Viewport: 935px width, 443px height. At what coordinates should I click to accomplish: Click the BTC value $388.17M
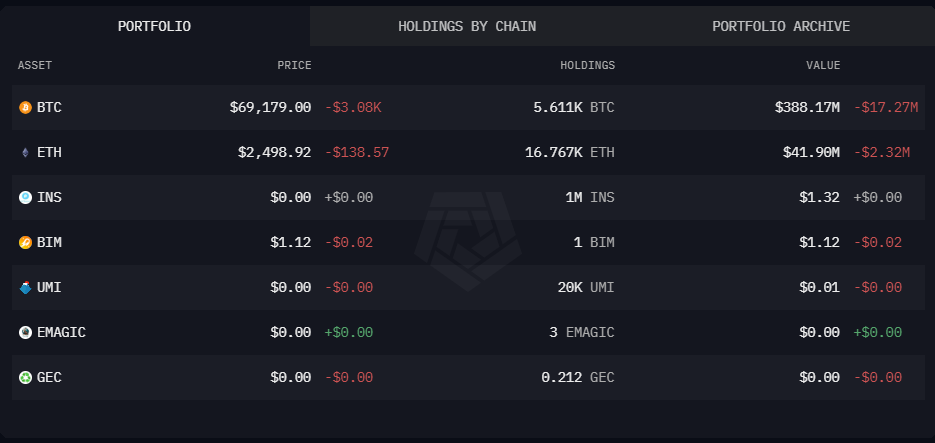click(x=807, y=107)
